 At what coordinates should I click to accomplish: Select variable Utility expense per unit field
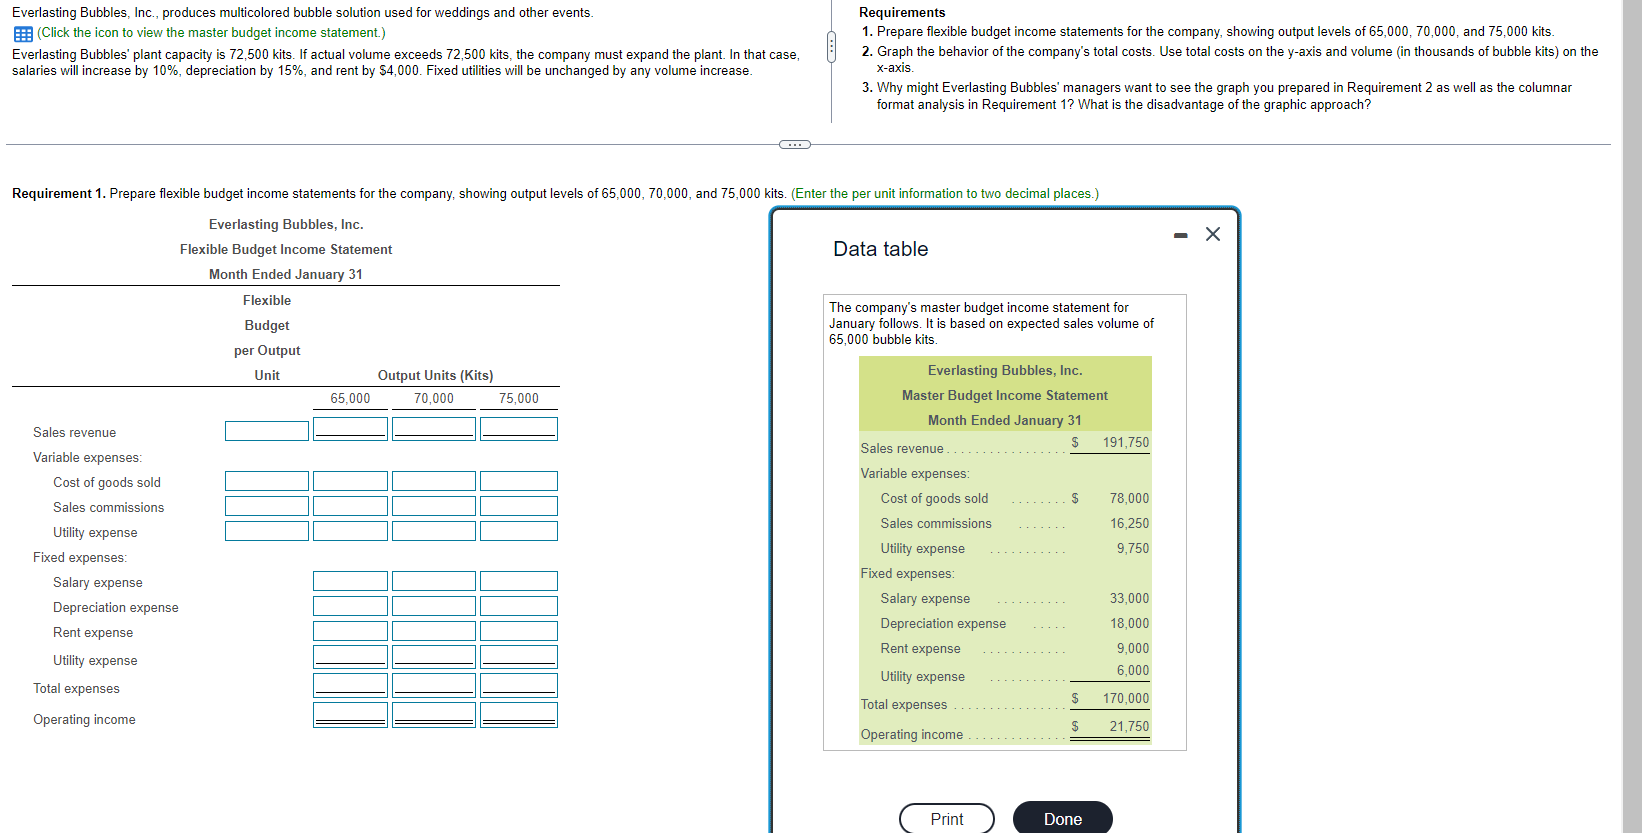pyautogui.click(x=267, y=531)
